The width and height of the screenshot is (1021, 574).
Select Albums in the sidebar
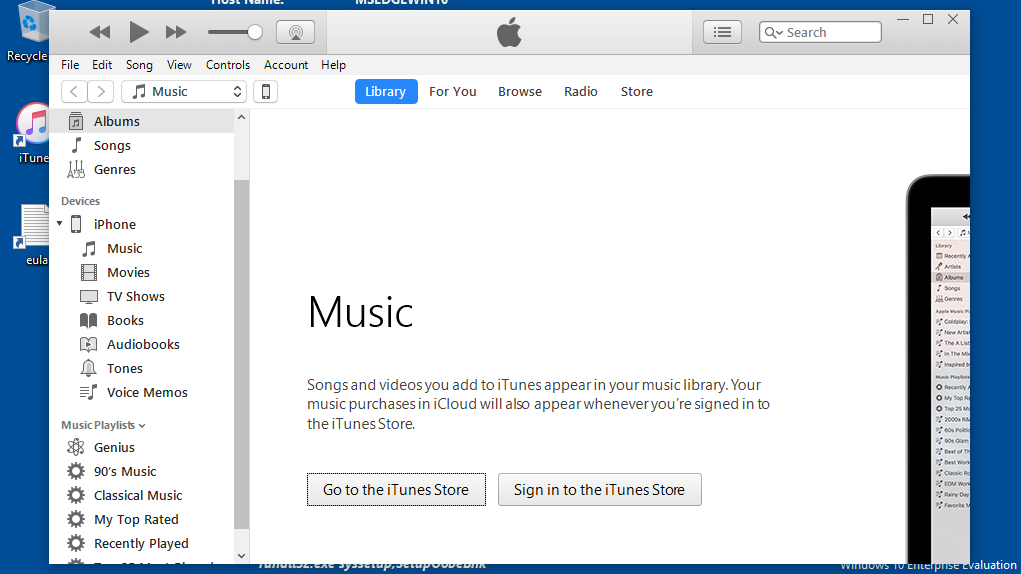tap(141, 121)
